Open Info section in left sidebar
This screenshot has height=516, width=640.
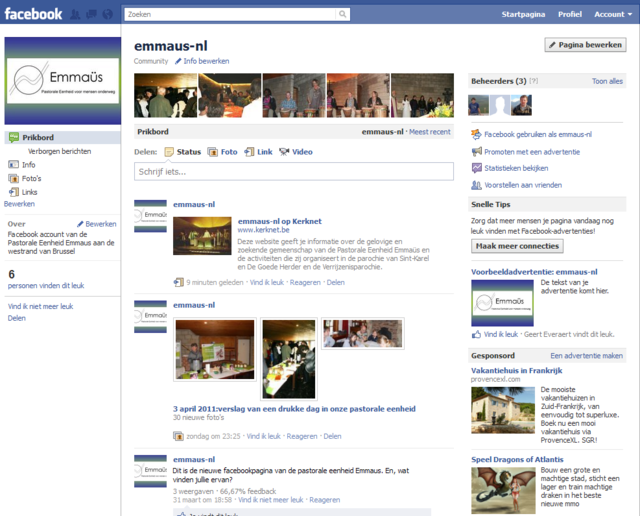28,165
